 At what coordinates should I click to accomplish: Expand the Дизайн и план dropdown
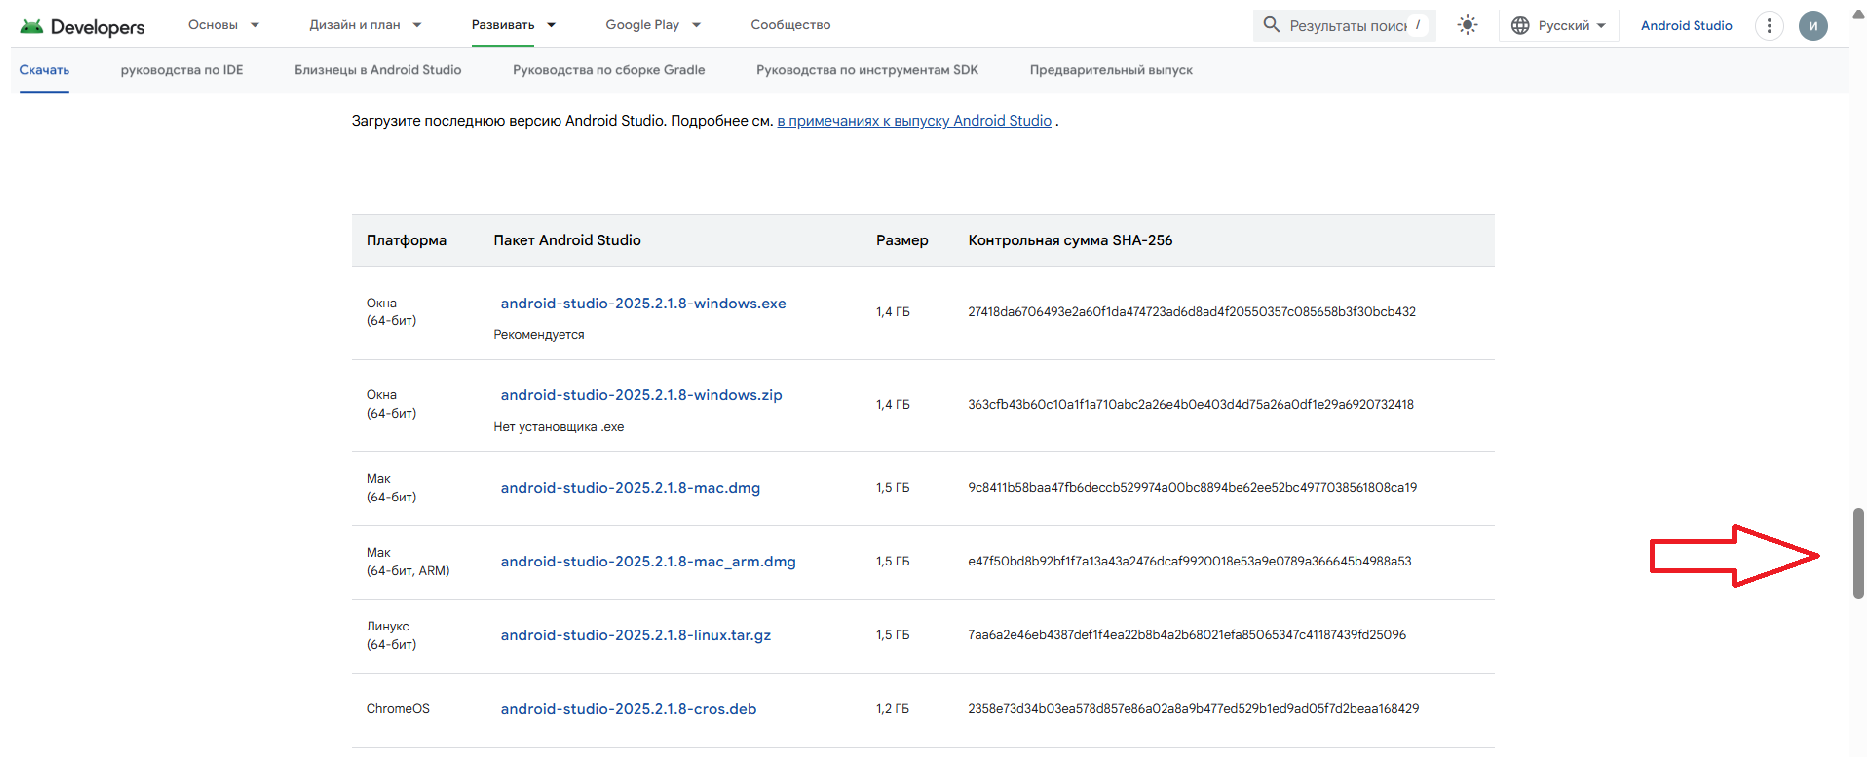365,25
